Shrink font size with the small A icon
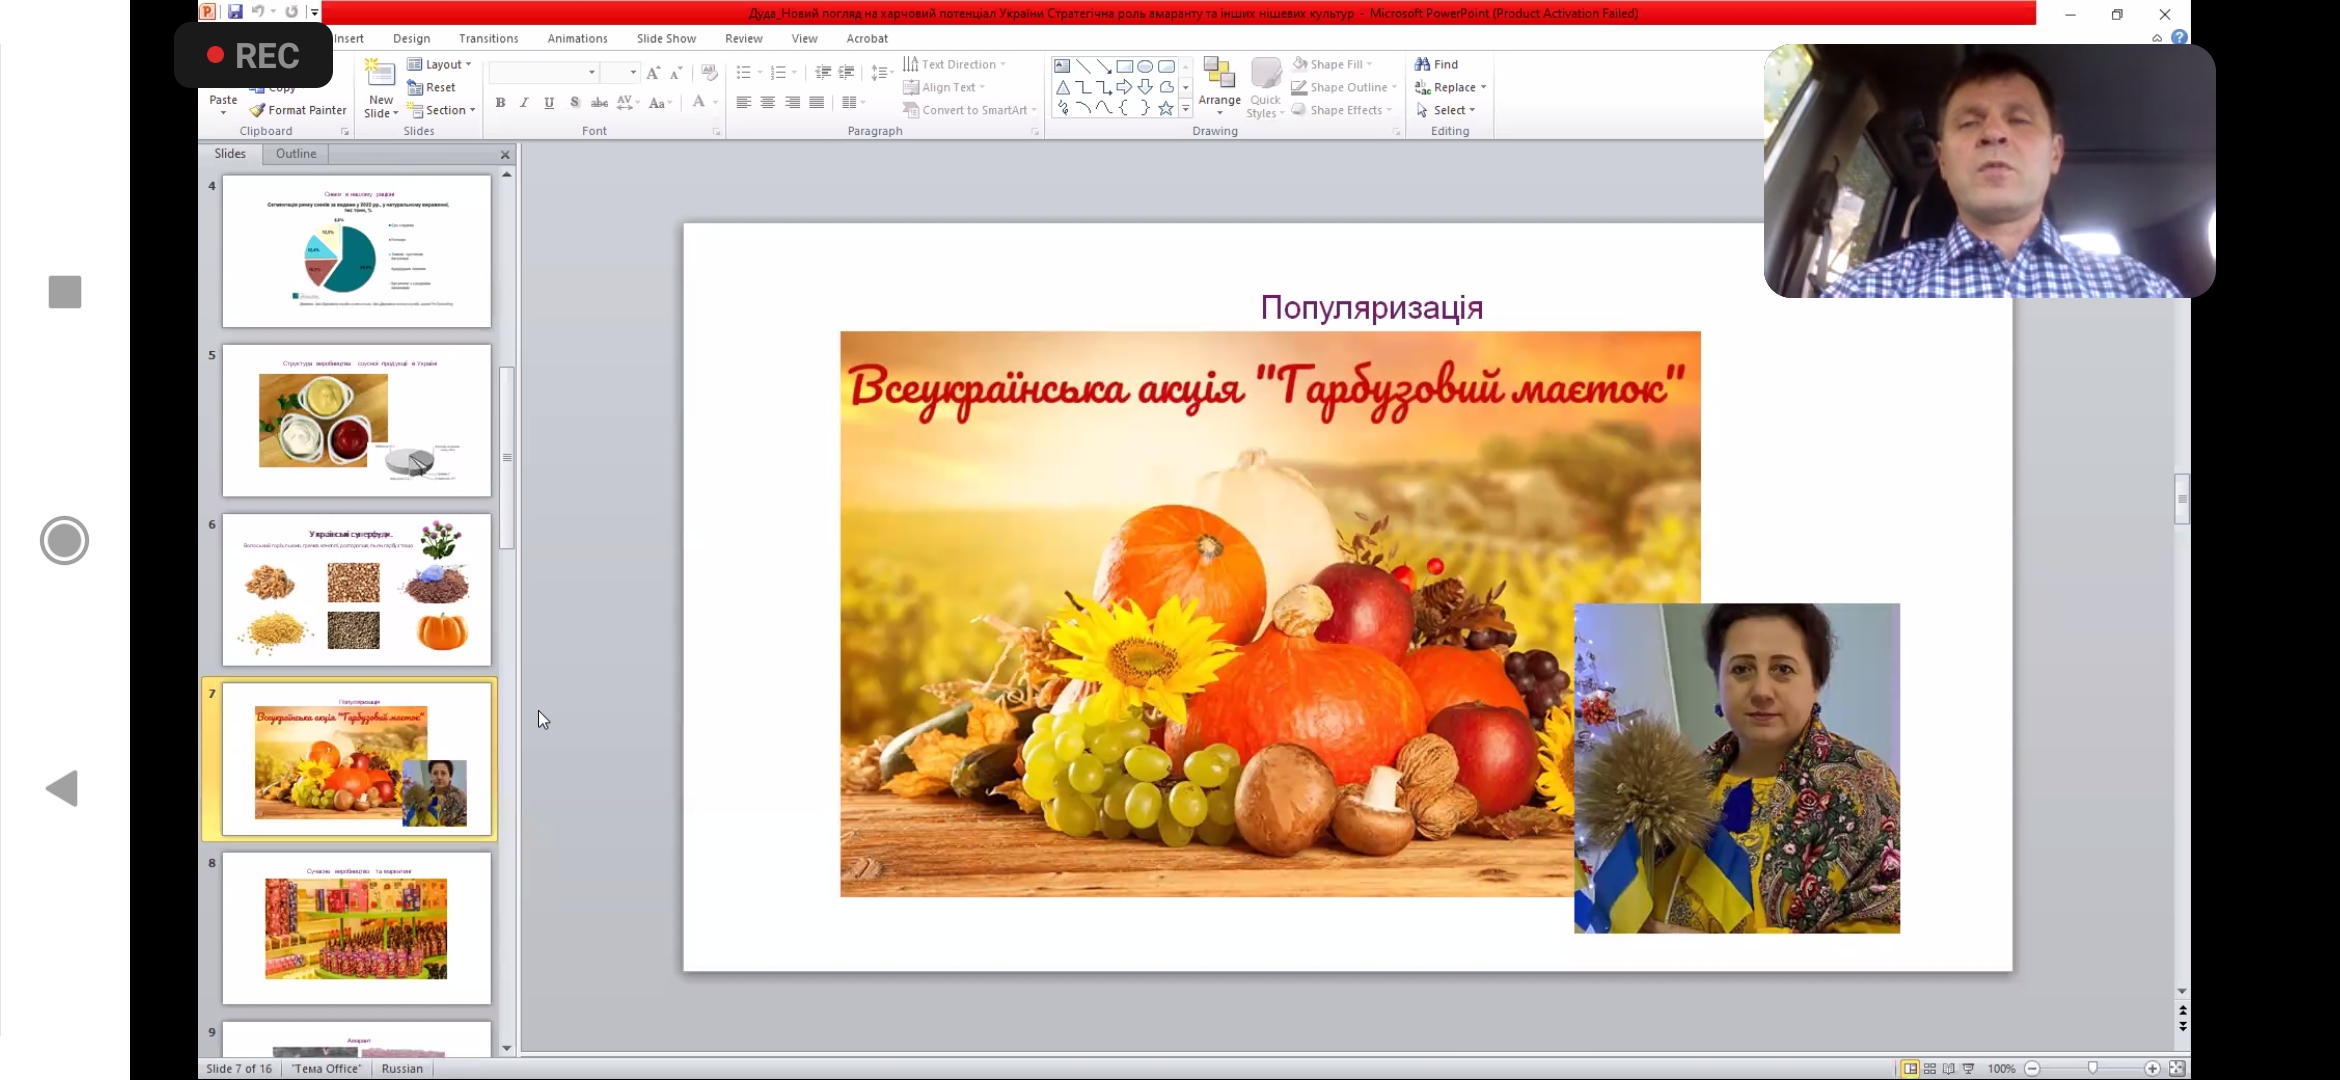Screen dimensions: 2340x1080 [x=676, y=72]
